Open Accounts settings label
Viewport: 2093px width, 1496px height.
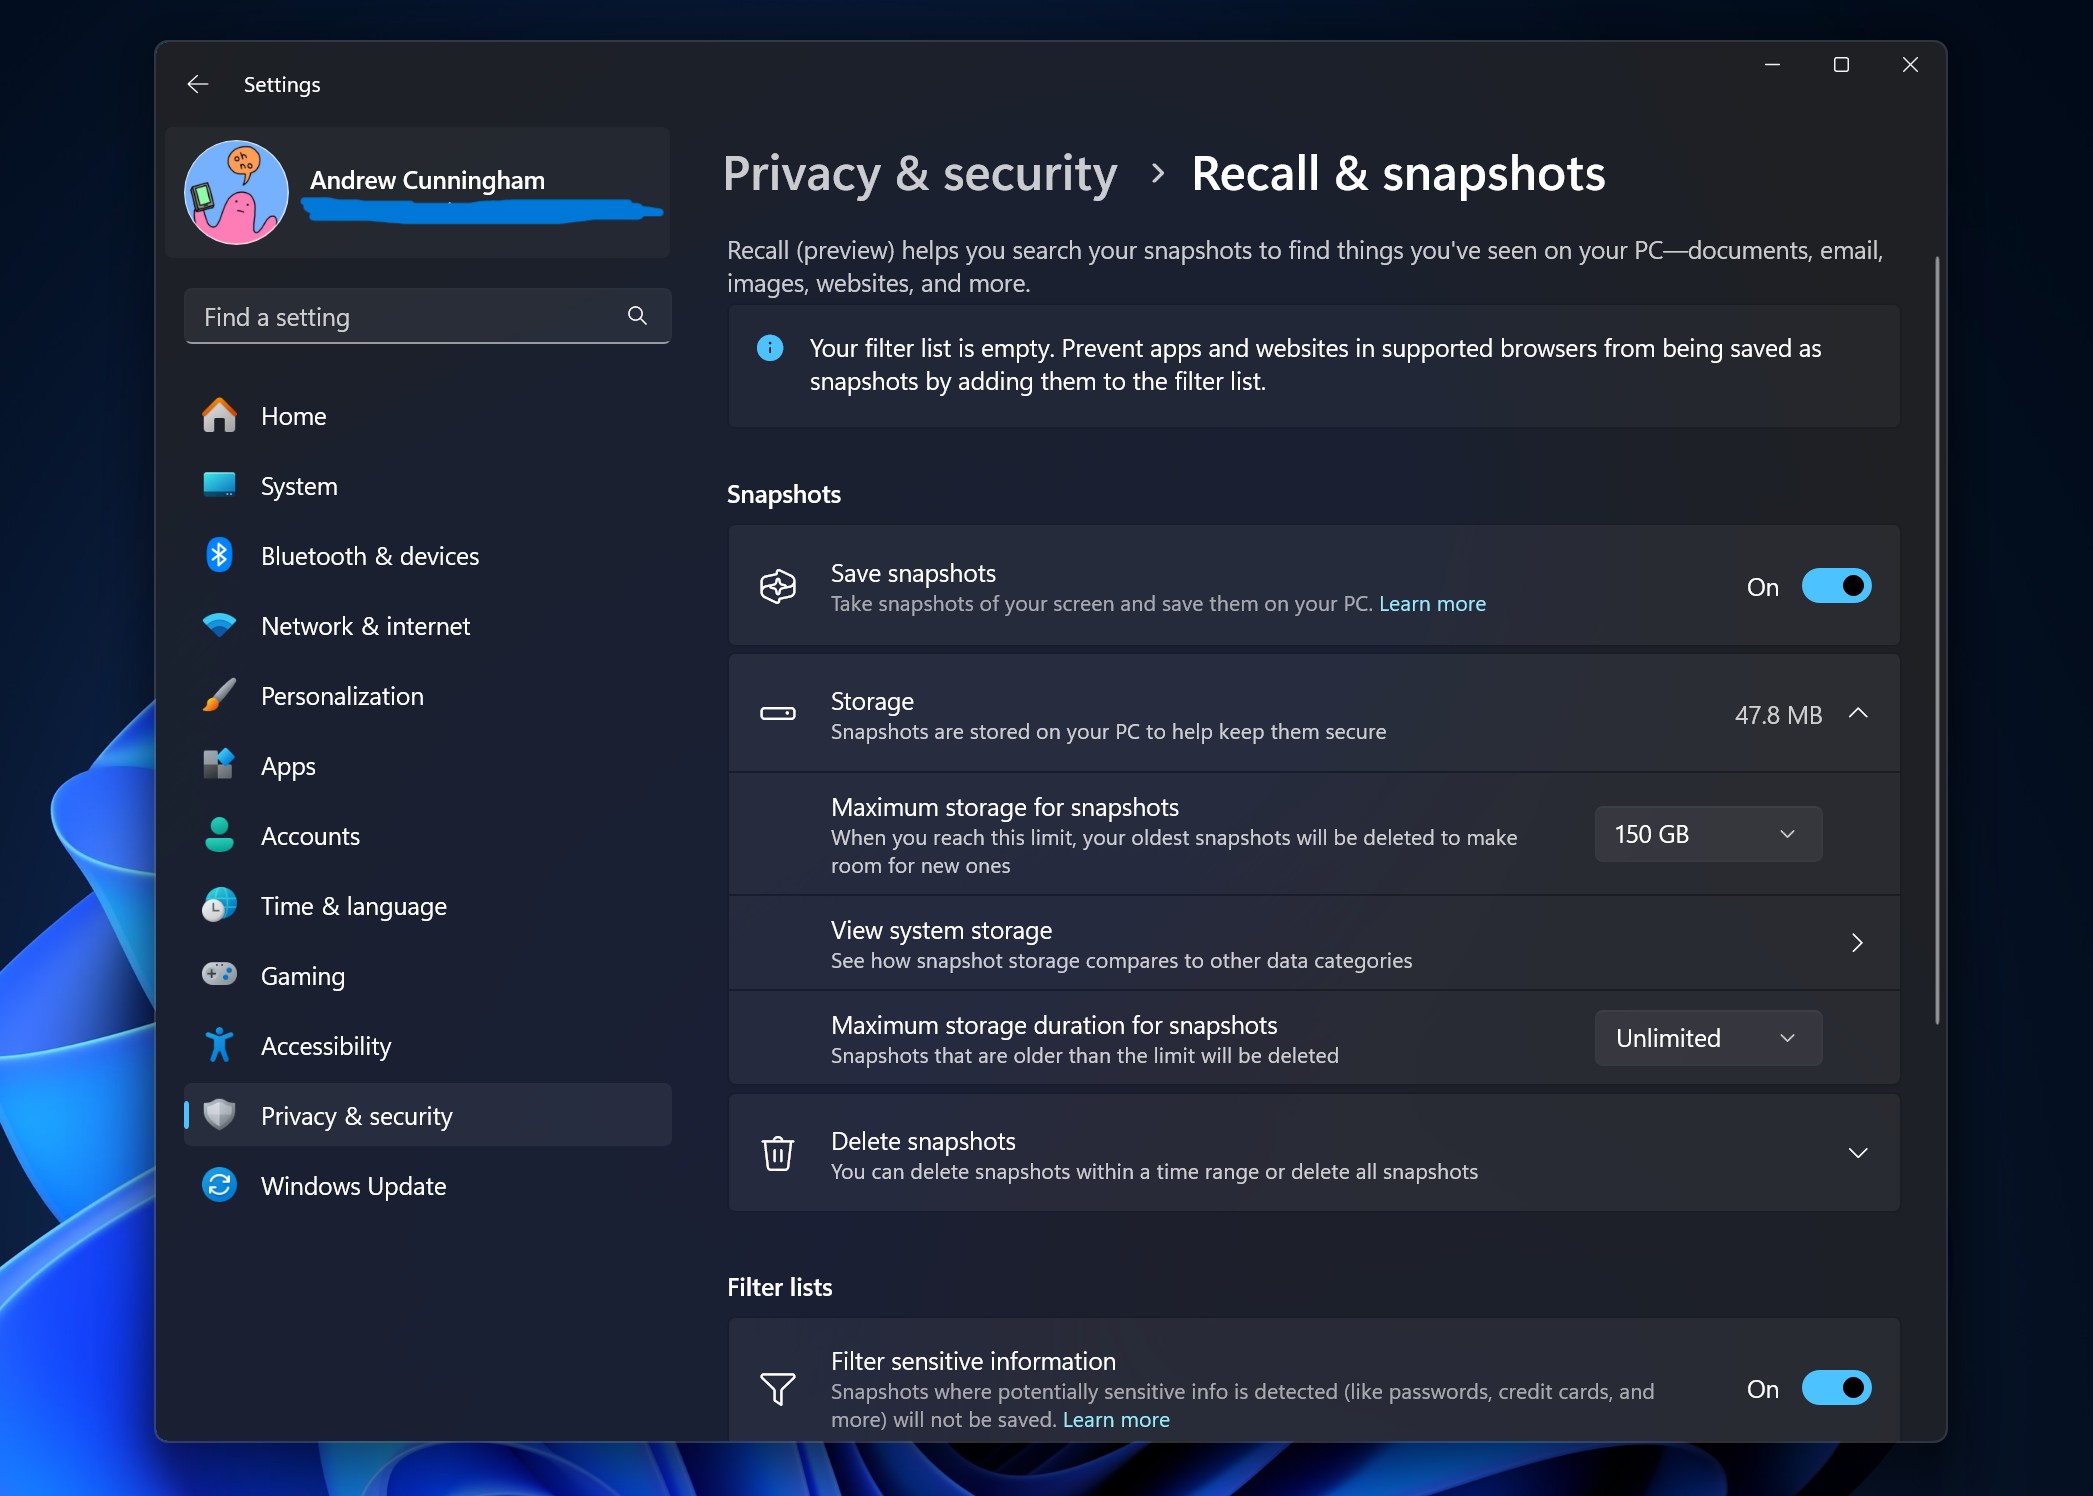coord(310,836)
